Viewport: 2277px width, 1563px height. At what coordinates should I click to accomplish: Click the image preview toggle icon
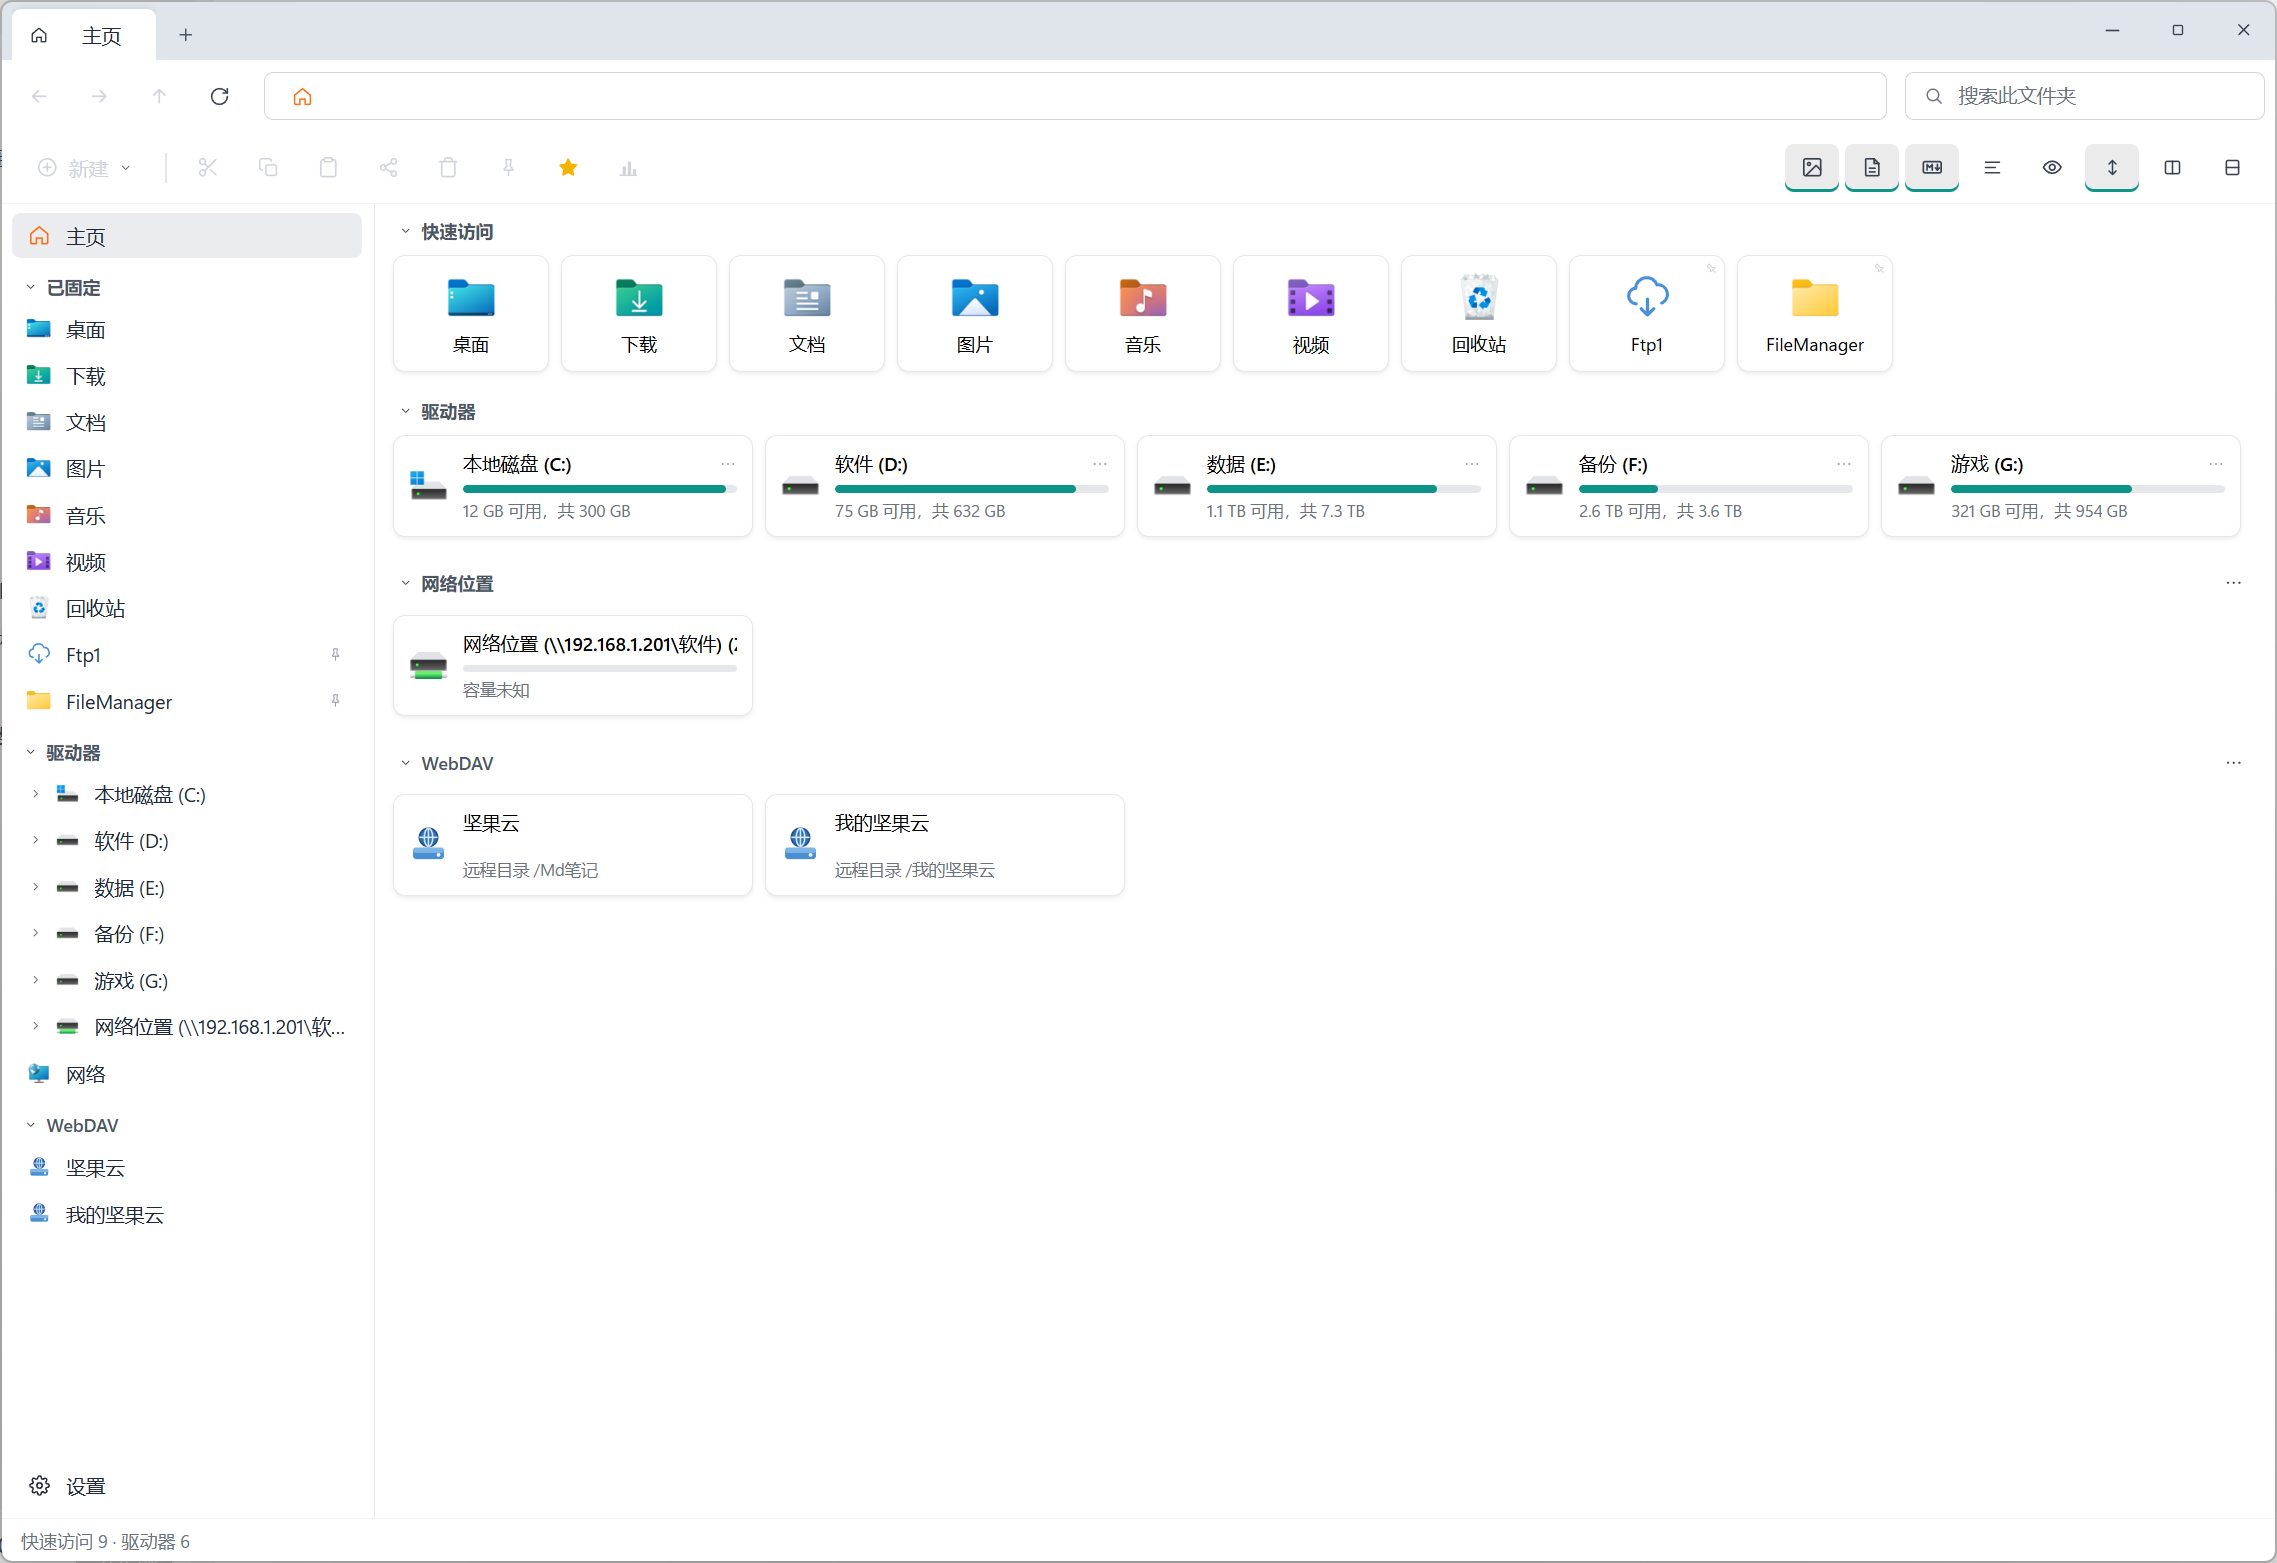[1811, 167]
